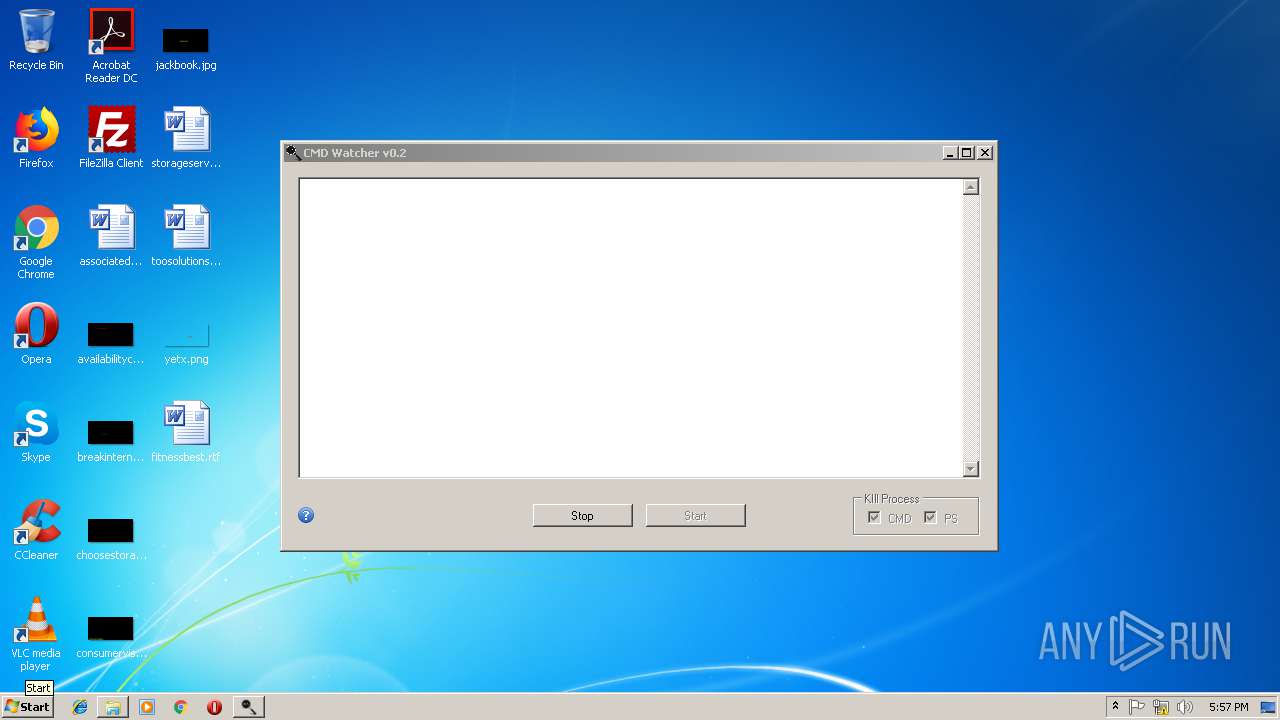Select the Acrobat Reader DC shortcut

[111, 45]
